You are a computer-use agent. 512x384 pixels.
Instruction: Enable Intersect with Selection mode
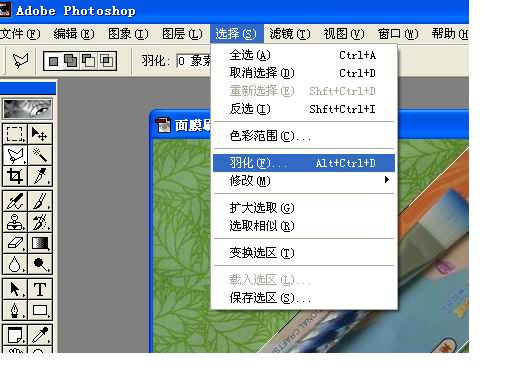[x=107, y=61]
